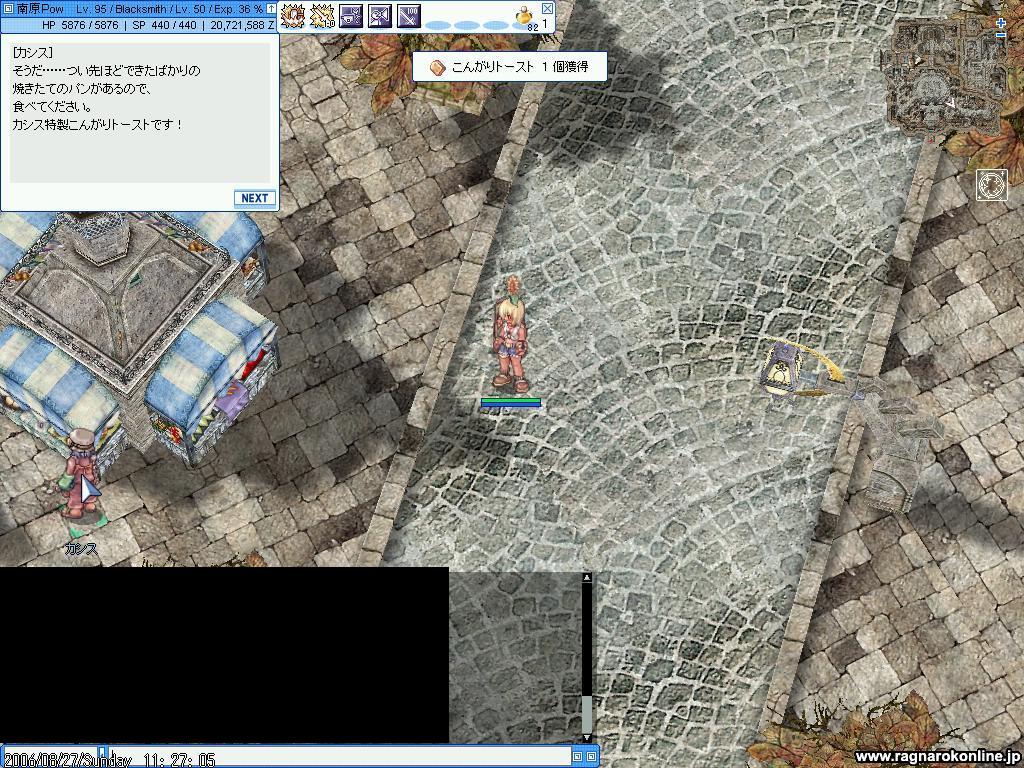The width and height of the screenshot is (1024, 768).
Task: Use the first skill icon in hotkey bar
Action: pyautogui.click(x=293, y=16)
